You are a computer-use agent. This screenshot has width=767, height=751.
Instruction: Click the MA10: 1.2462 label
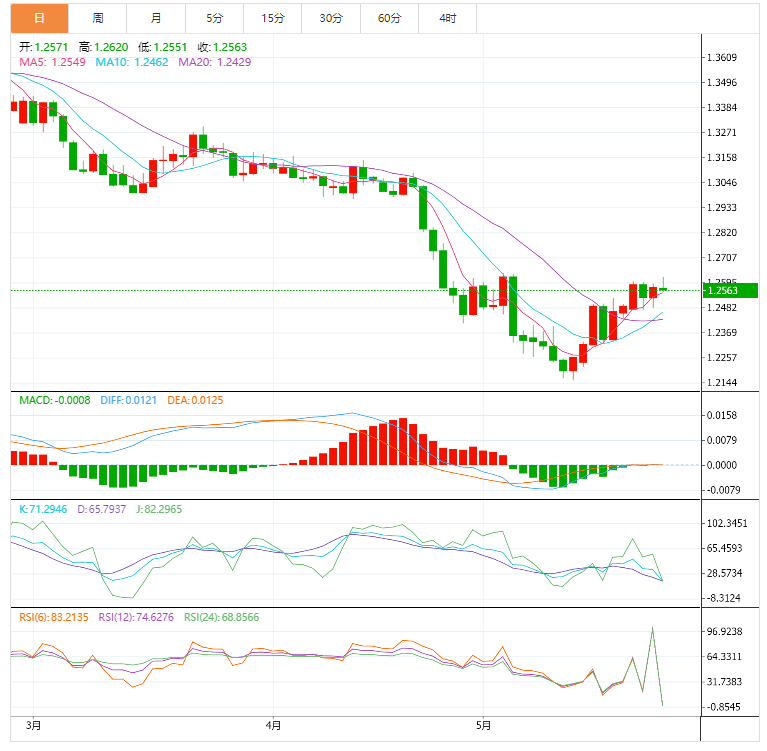point(132,62)
